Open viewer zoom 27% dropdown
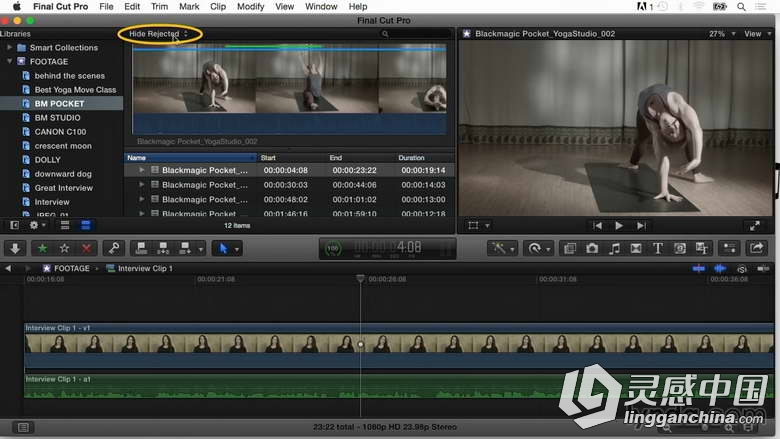The width and height of the screenshot is (780, 439). tap(722, 34)
